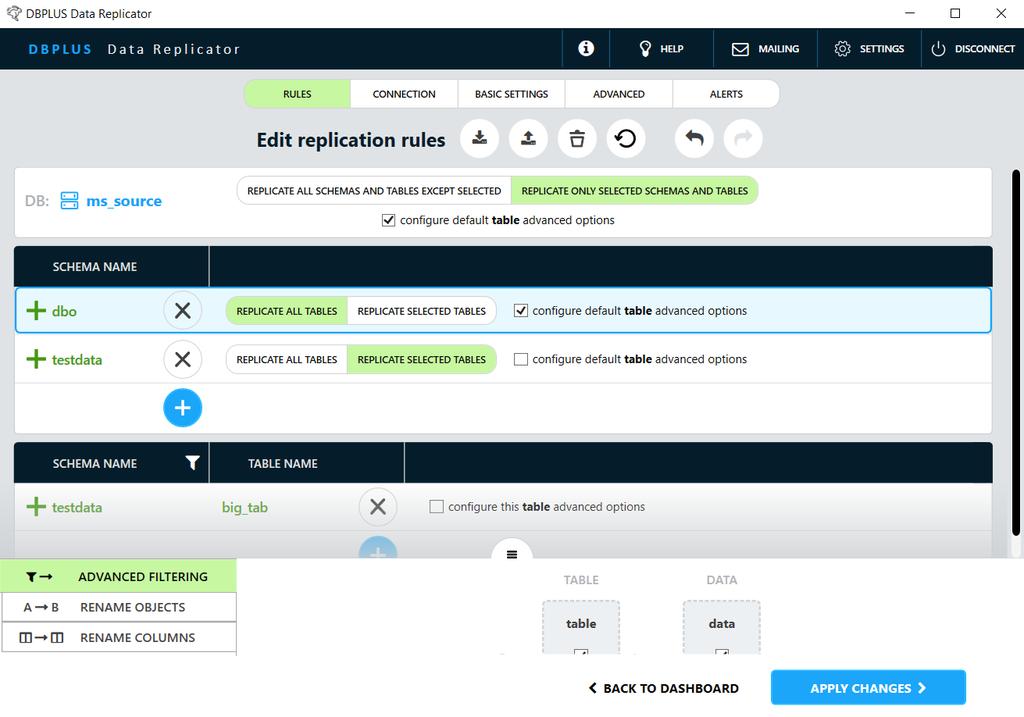Click the database server icon beside ms_source

pos(69,200)
